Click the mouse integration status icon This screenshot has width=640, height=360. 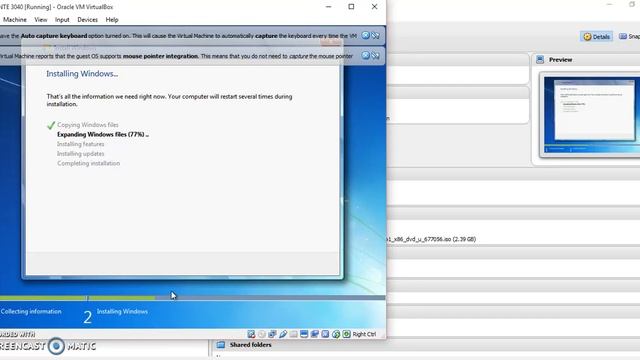336,334
